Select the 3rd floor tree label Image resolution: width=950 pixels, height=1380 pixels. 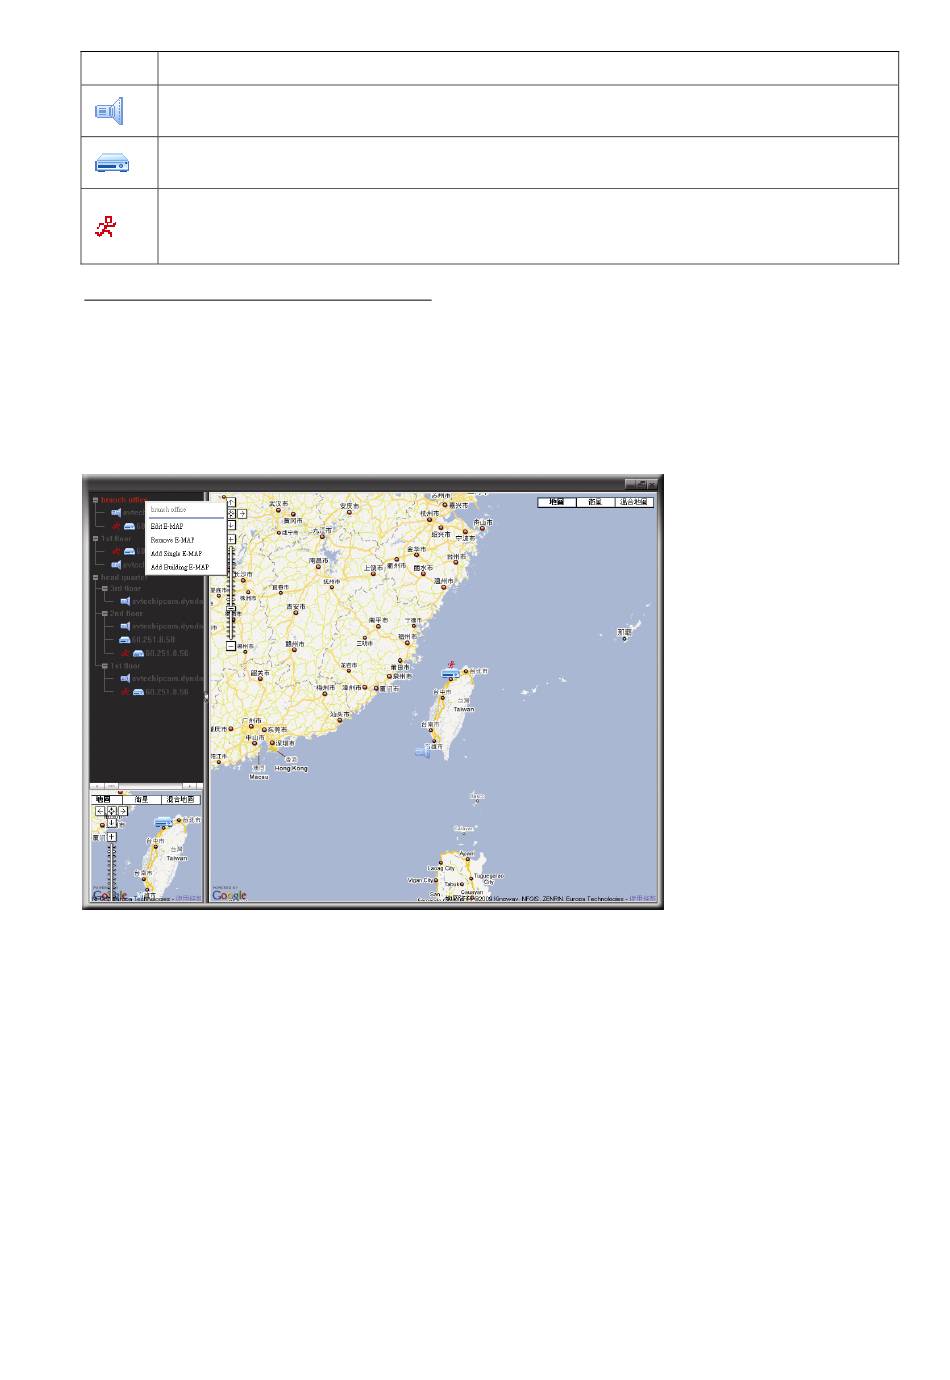(126, 588)
